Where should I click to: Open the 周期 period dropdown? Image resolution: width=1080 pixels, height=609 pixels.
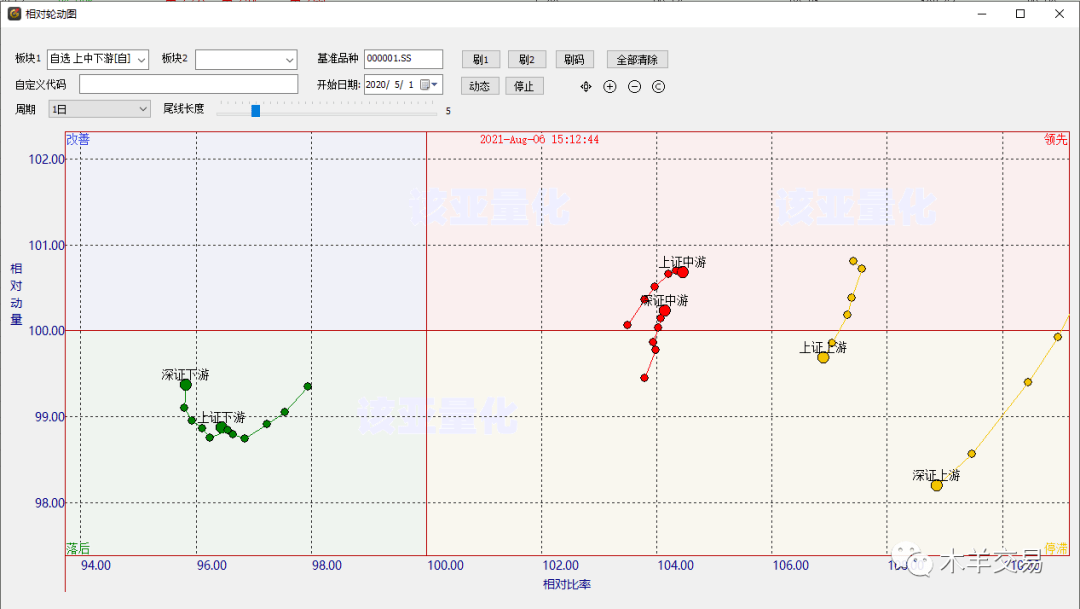coord(141,109)
